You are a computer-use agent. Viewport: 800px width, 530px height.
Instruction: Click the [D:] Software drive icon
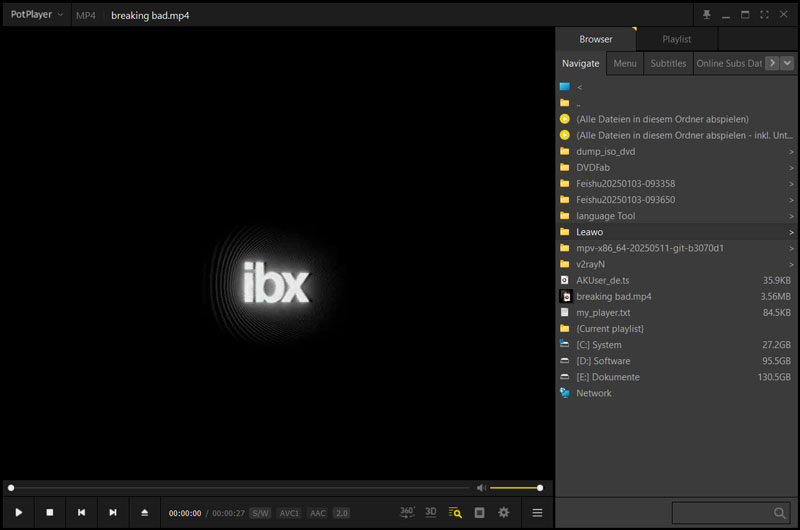564,361
